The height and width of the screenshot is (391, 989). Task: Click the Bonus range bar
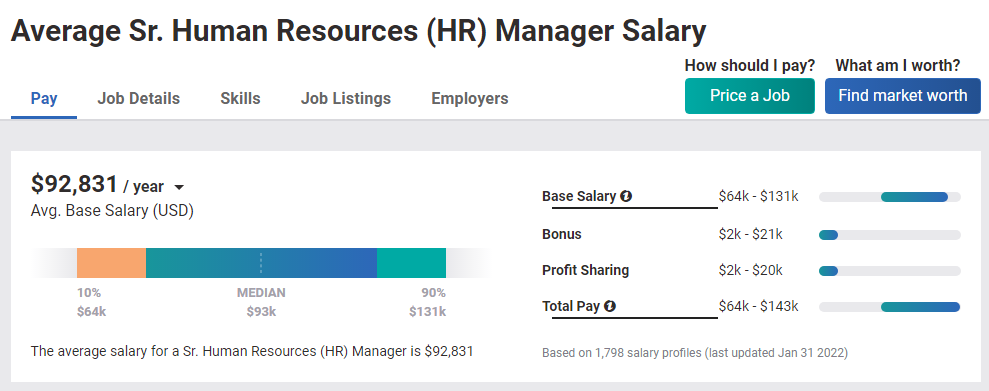pos(889,235)
